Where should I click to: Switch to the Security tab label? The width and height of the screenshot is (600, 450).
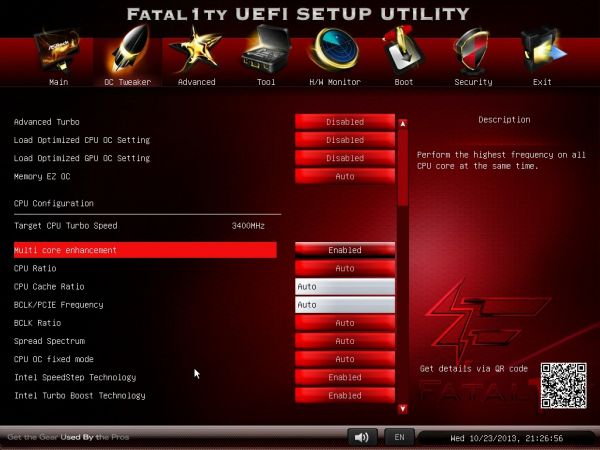pos(473,82)
